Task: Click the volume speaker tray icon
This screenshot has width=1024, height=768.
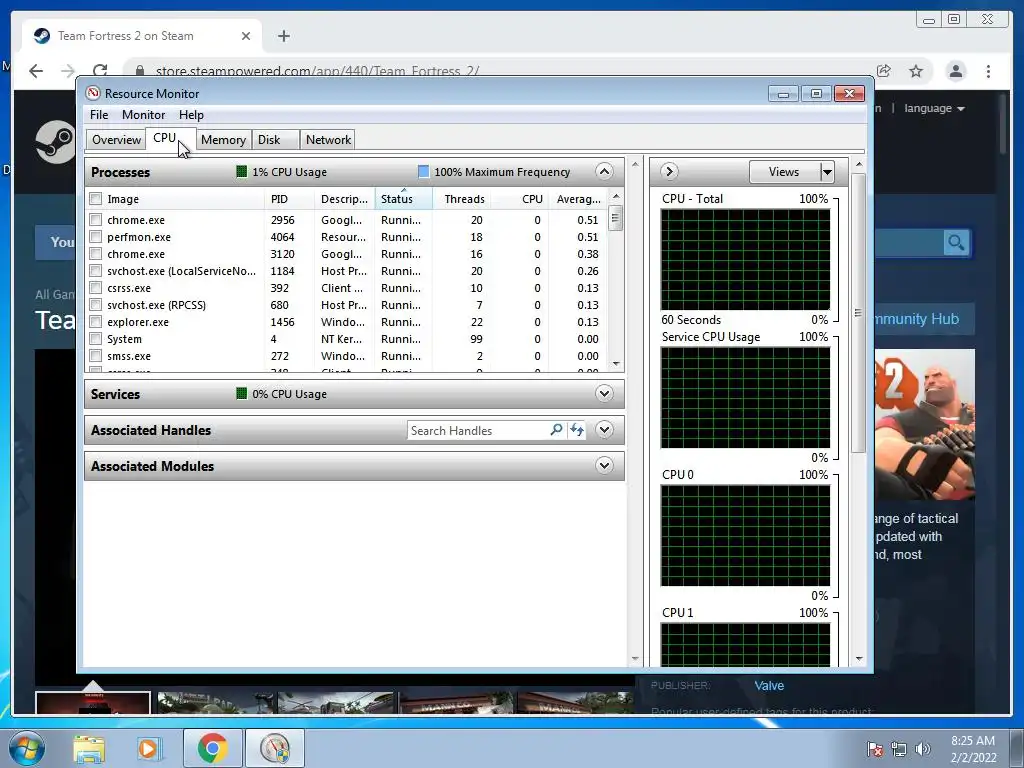Action: click(x=923, y=749)
